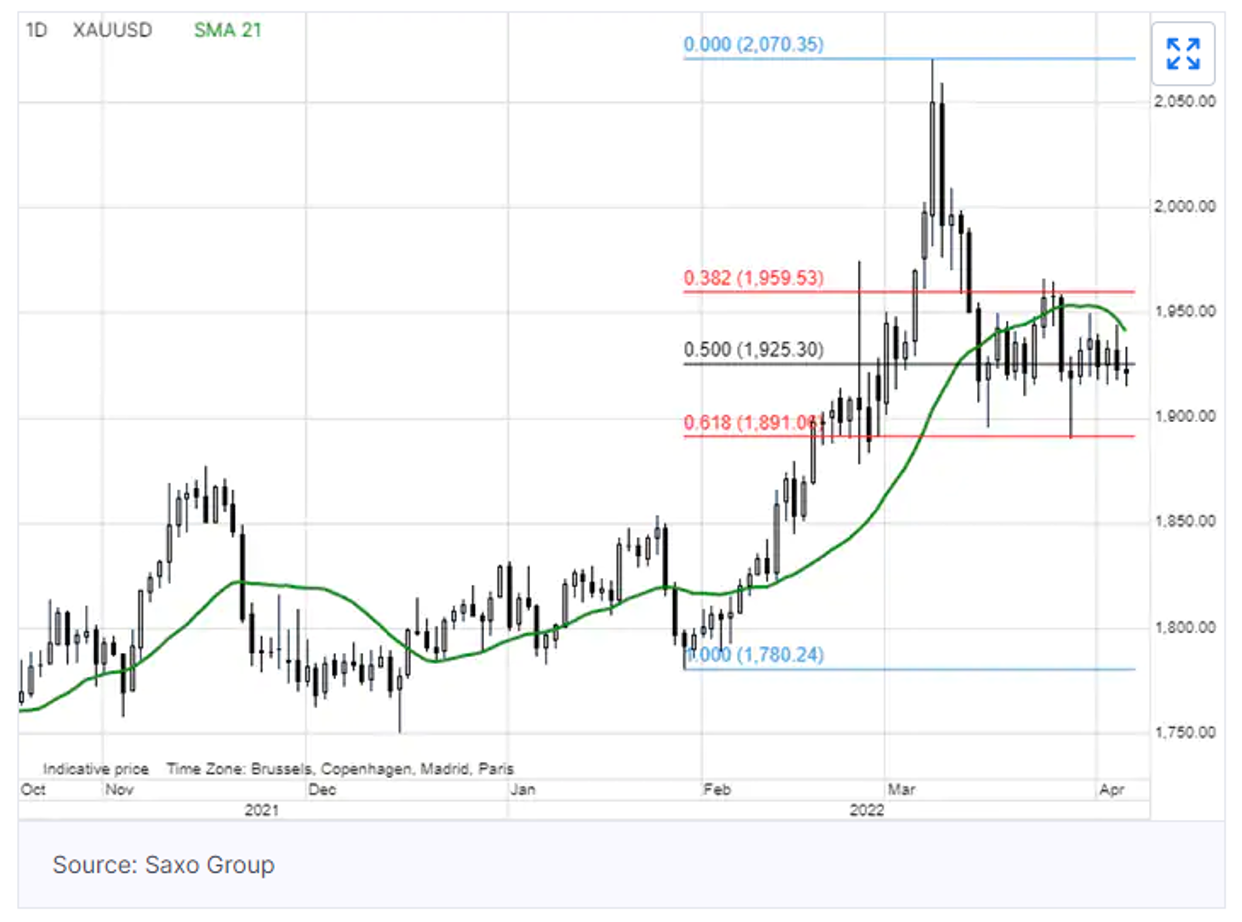Click the Source: Saxo Group caption

point(163,865)
